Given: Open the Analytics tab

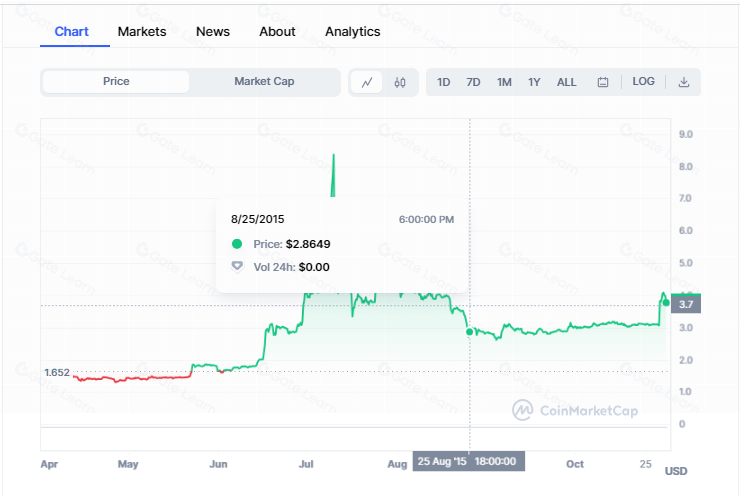Looking at the screenshot, I should tap(353, 32).
